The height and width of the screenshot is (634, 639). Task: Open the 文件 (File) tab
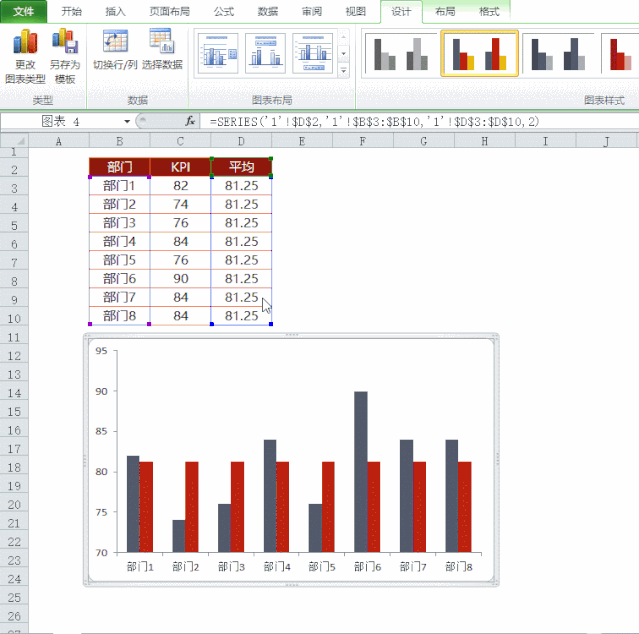pyautogui.click(x=24, y=11)
